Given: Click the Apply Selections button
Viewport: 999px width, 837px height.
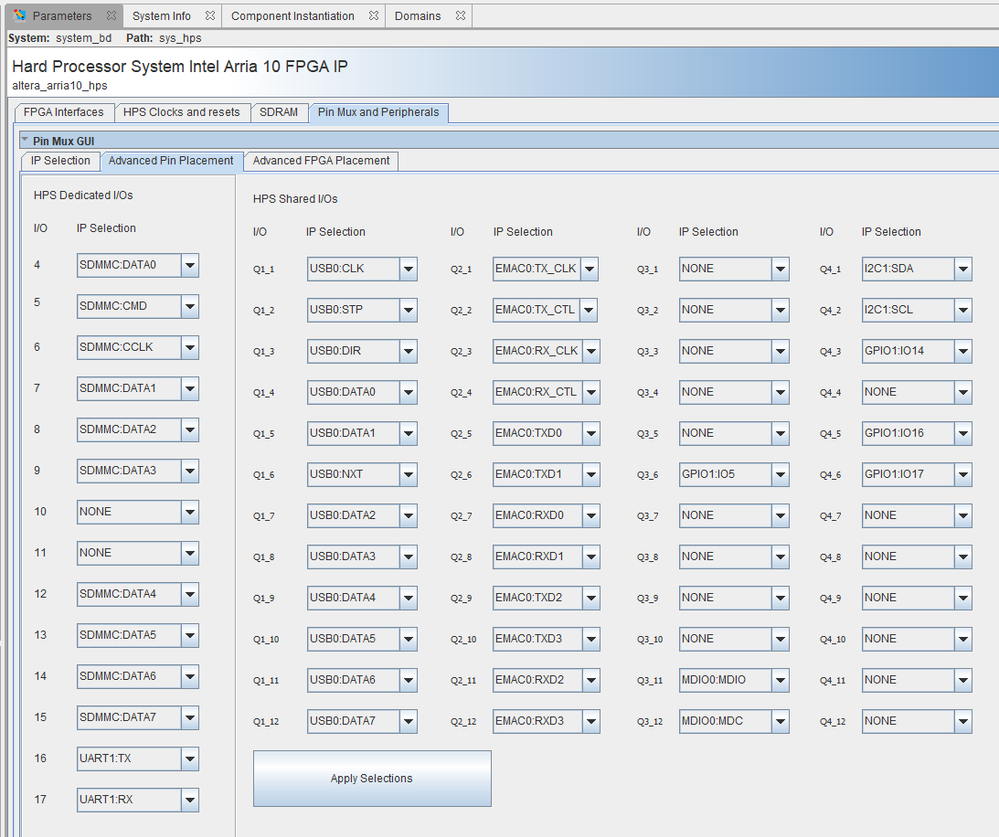Looking at the screenshot, I should coord(371,778).
